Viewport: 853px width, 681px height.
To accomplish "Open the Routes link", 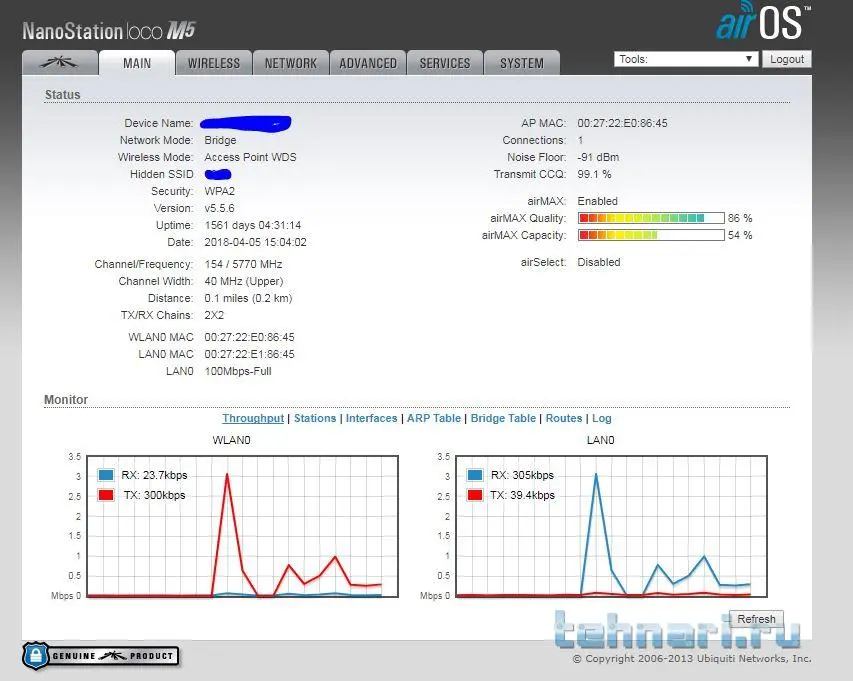I will pos(564,418).
